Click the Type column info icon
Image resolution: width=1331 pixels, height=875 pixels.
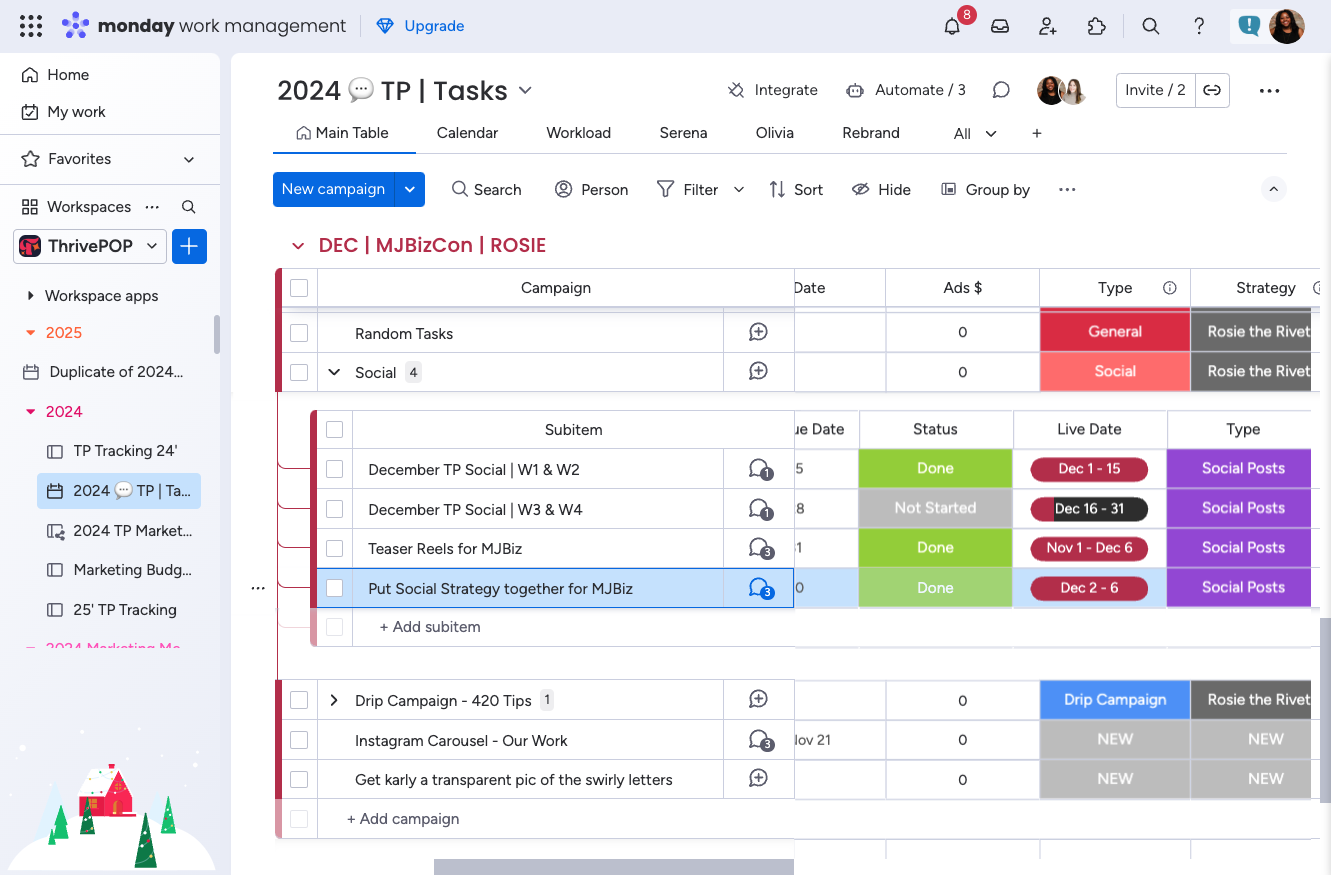pyautogui.click(x=1169, y=288)
